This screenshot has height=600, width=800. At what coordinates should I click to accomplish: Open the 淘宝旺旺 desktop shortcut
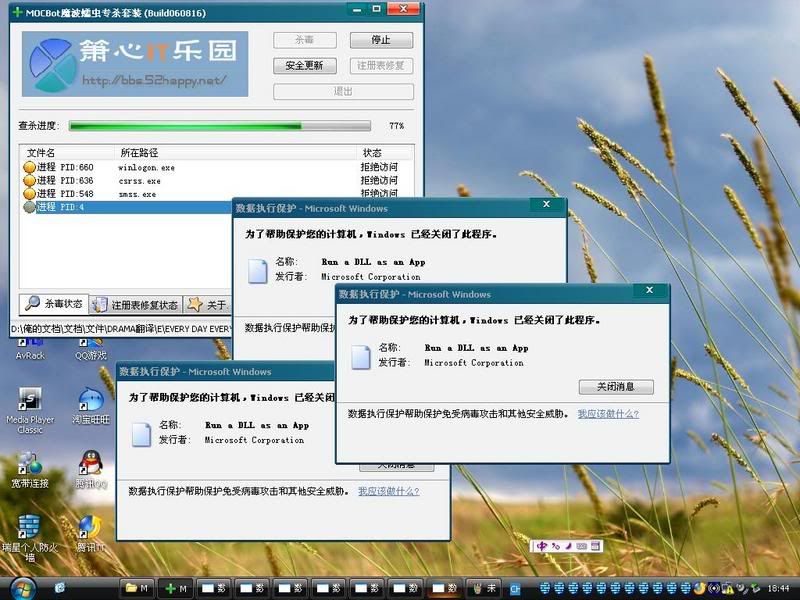click(x=91, y=400)
